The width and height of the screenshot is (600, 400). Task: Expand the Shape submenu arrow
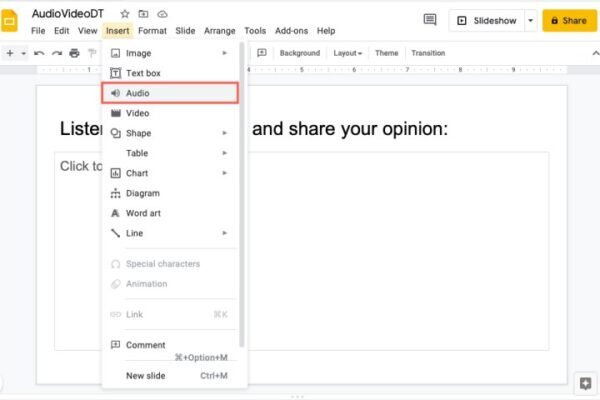225,133
